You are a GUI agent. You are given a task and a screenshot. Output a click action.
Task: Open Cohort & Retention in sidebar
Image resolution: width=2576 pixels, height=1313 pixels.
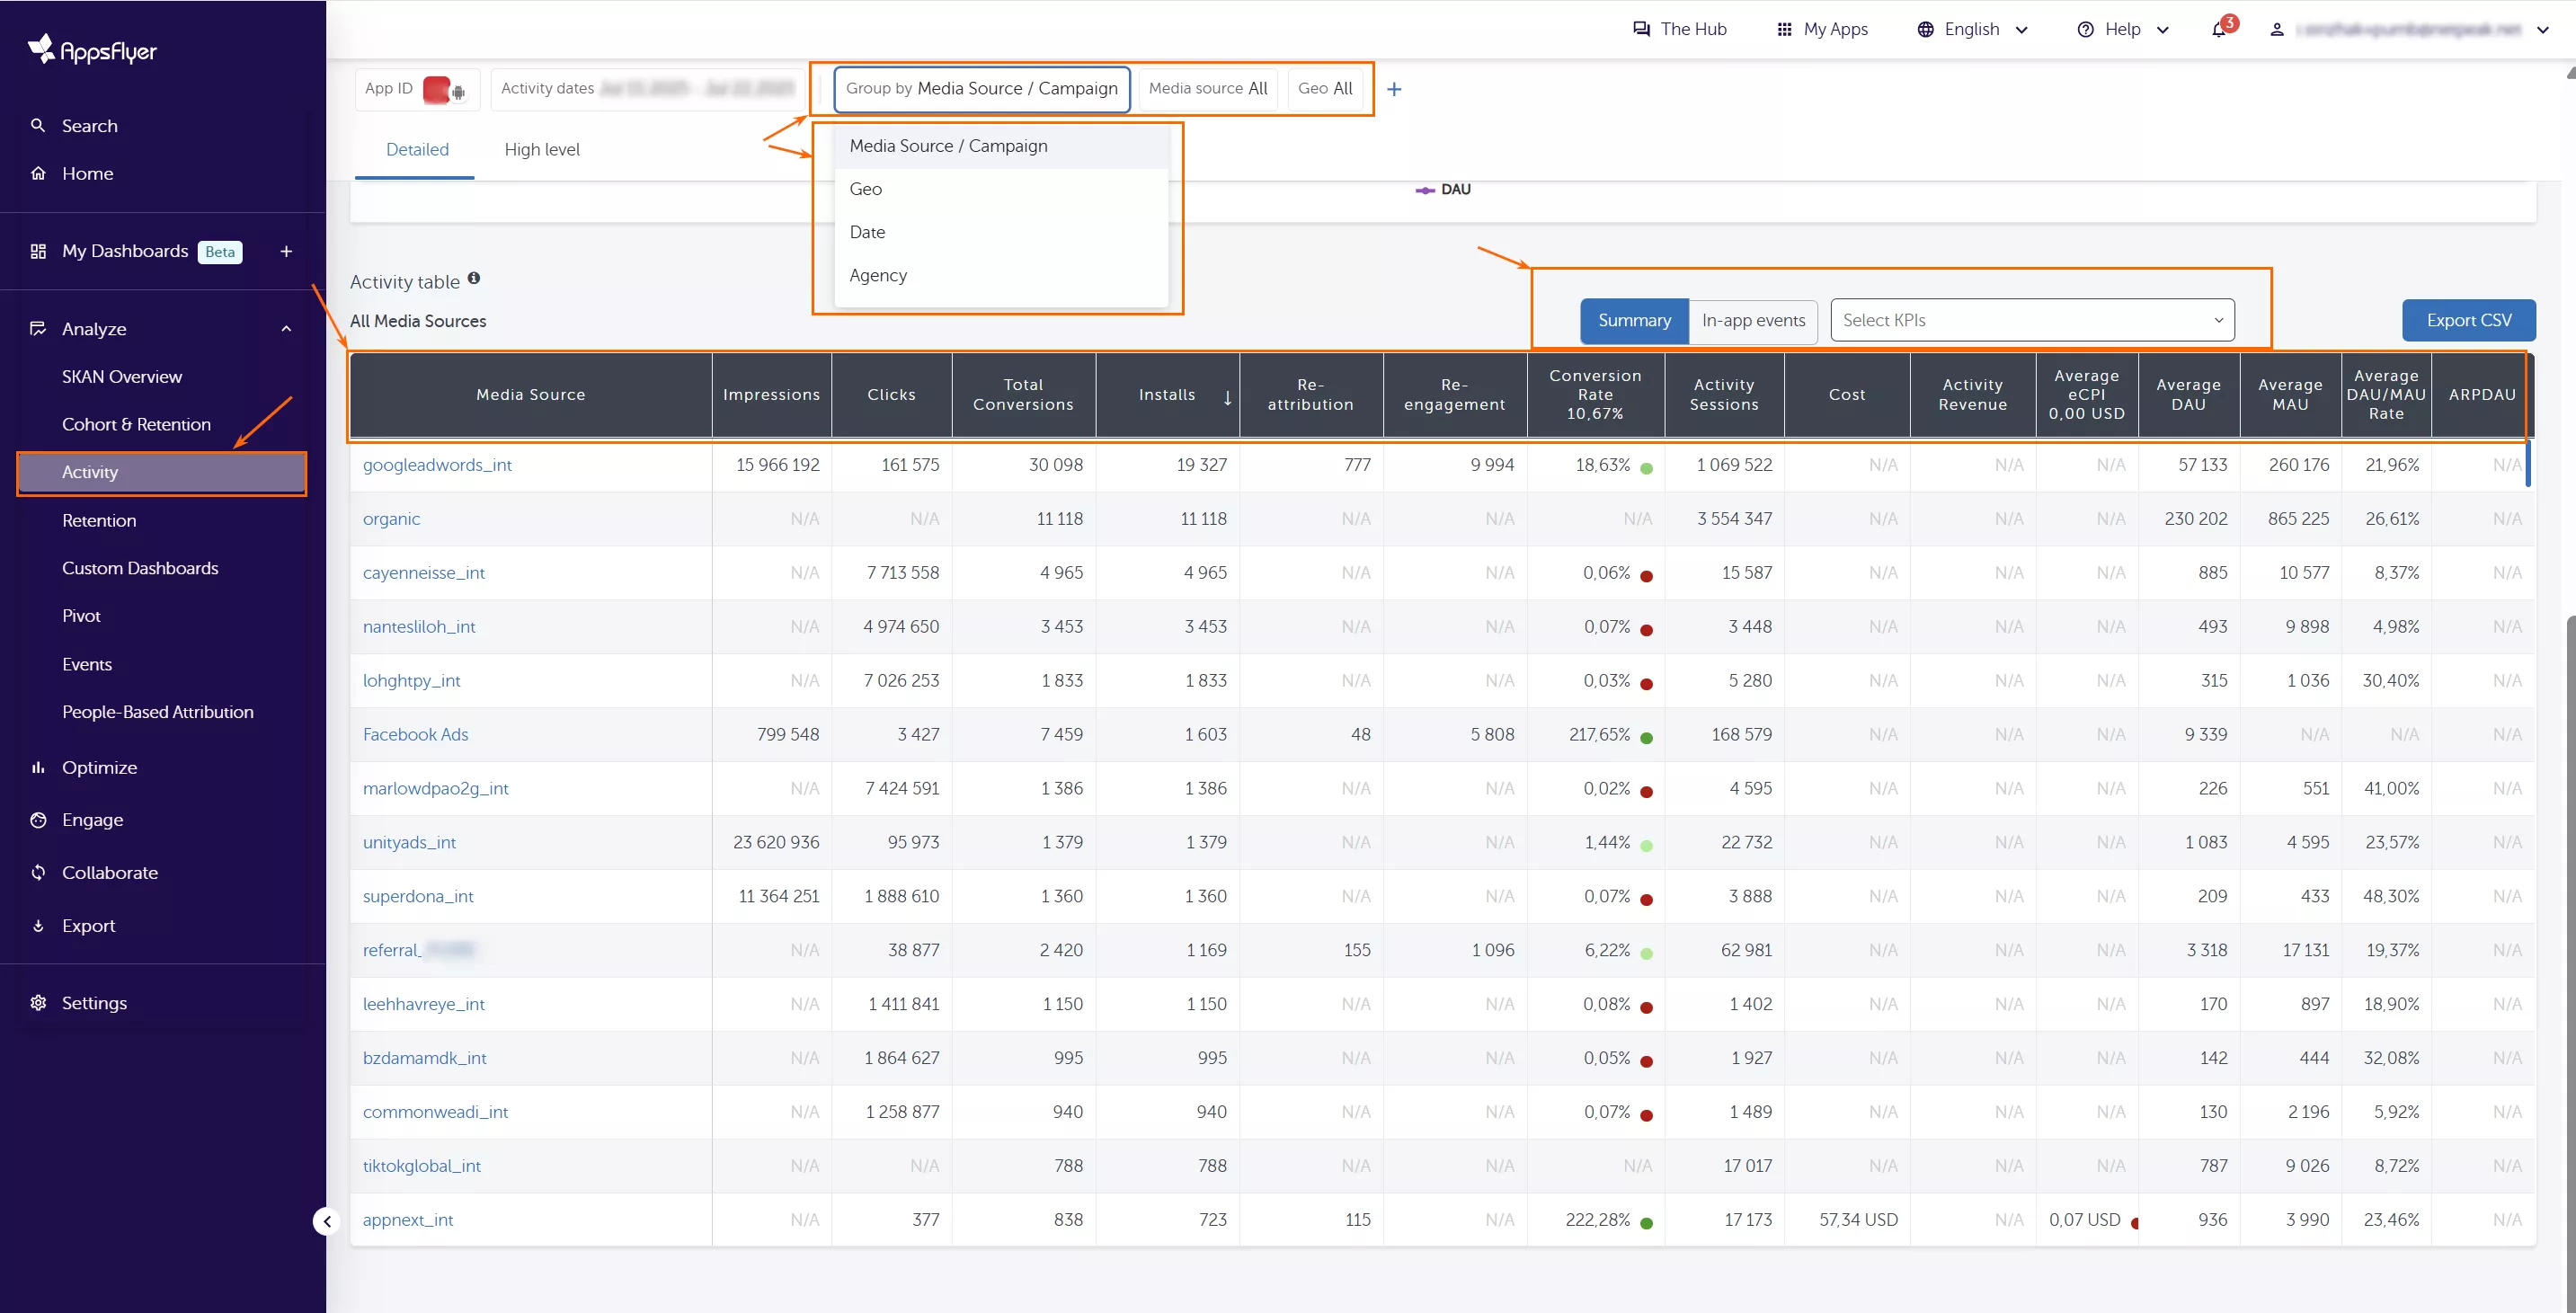coord(136,424)
